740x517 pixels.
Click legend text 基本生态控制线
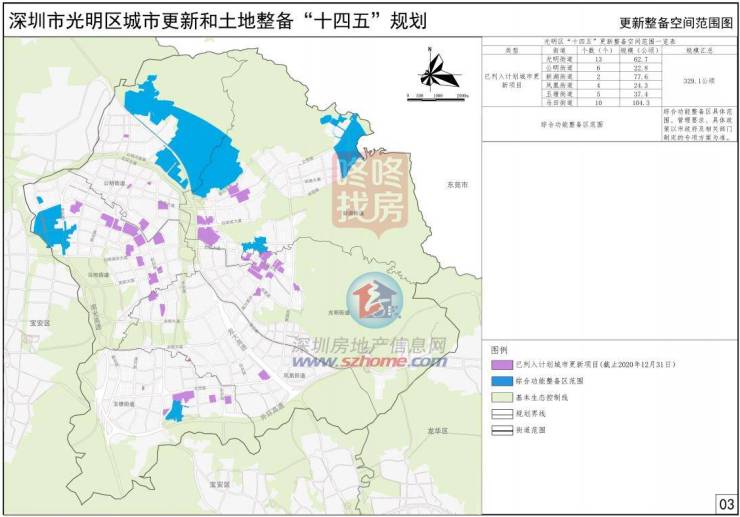click(x=542, y=398)
